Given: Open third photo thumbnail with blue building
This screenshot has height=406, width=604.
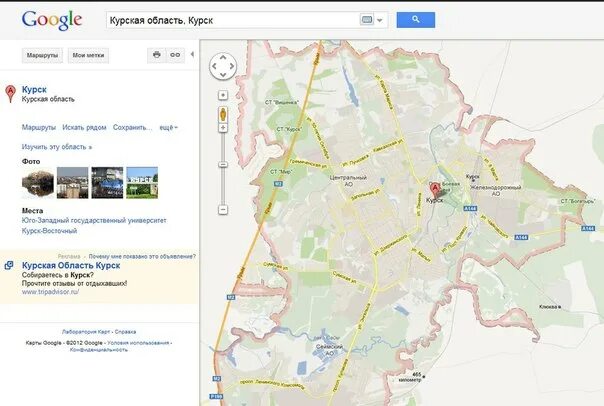Looking at the screenshot, I should coord(107,183).
